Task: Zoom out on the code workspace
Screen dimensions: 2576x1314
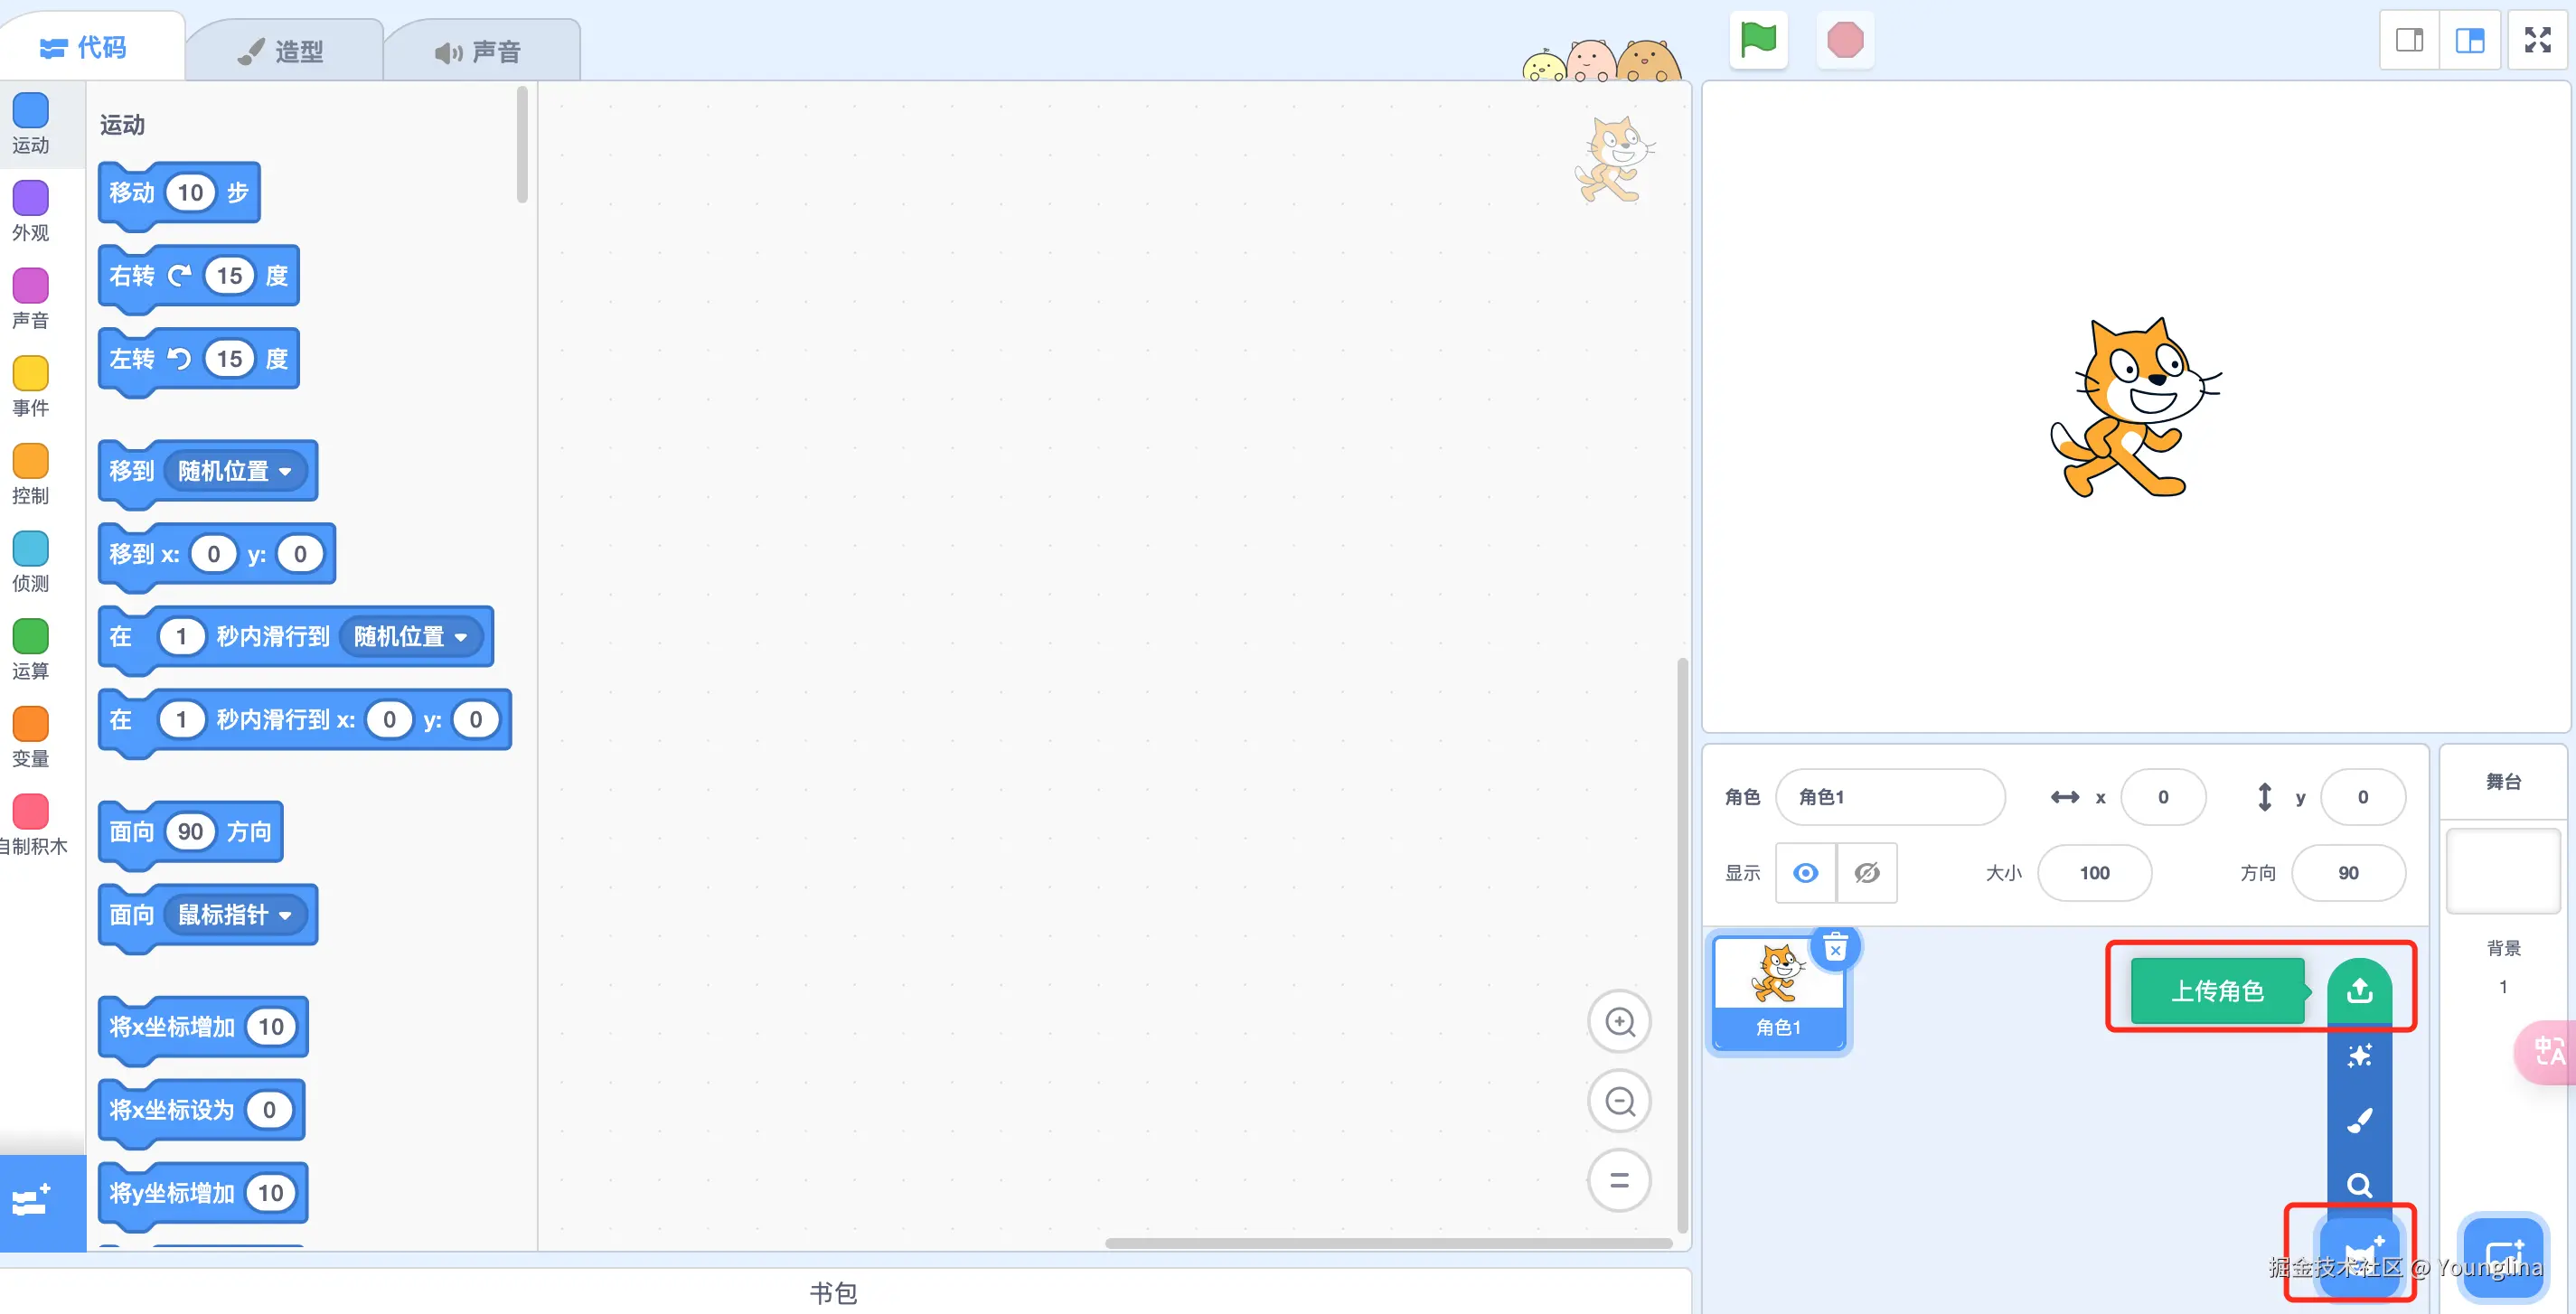Action: pos(1619,1101)
